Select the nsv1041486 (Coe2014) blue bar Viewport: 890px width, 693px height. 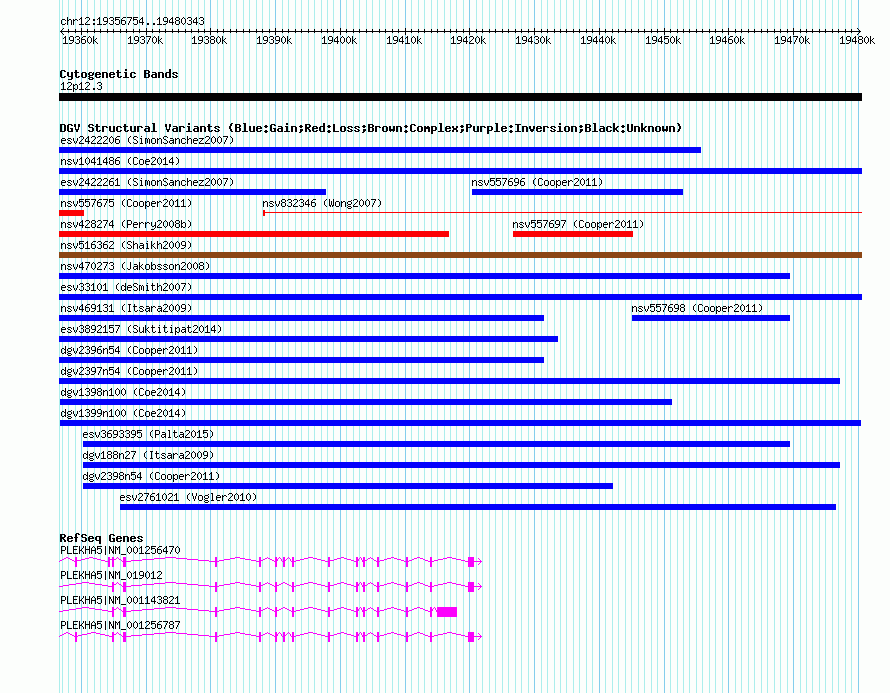point(460,171)
